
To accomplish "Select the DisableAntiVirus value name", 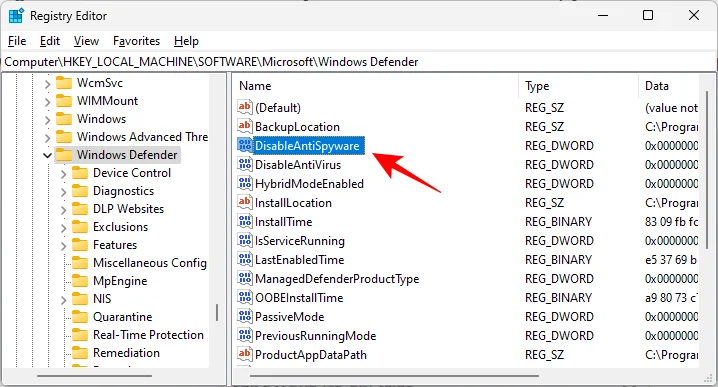I will pos(298,165).
